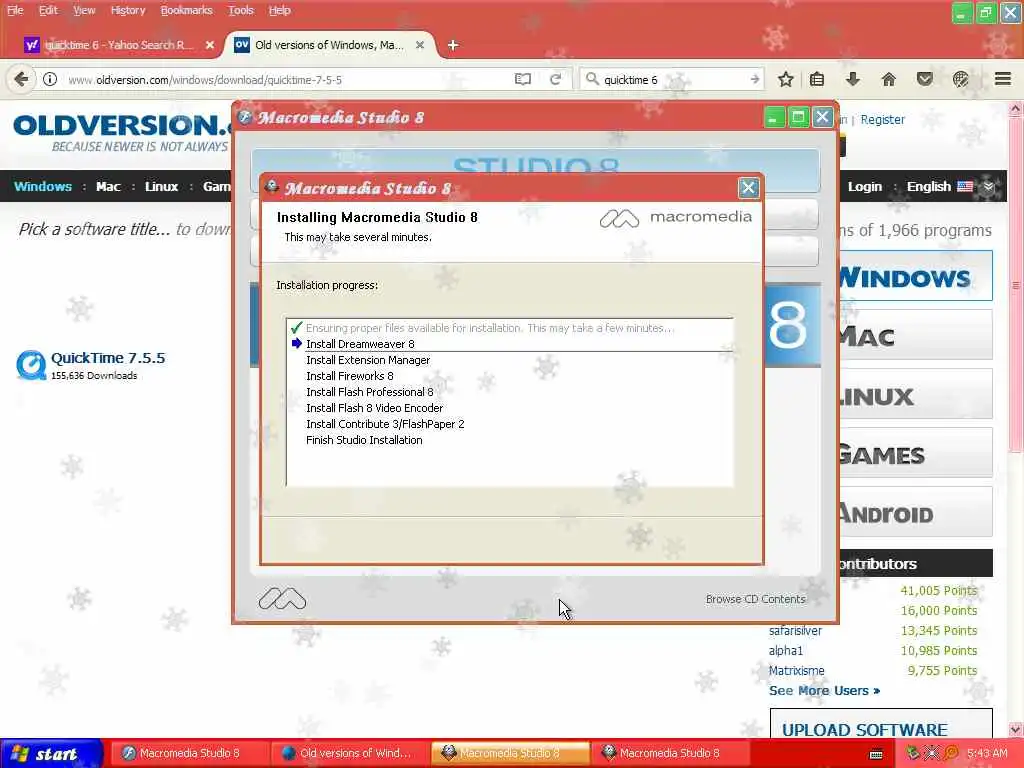The width and height of the screenshot is (1024, 768).
Task: Click the US flag language icon
Action: point(965,186)
